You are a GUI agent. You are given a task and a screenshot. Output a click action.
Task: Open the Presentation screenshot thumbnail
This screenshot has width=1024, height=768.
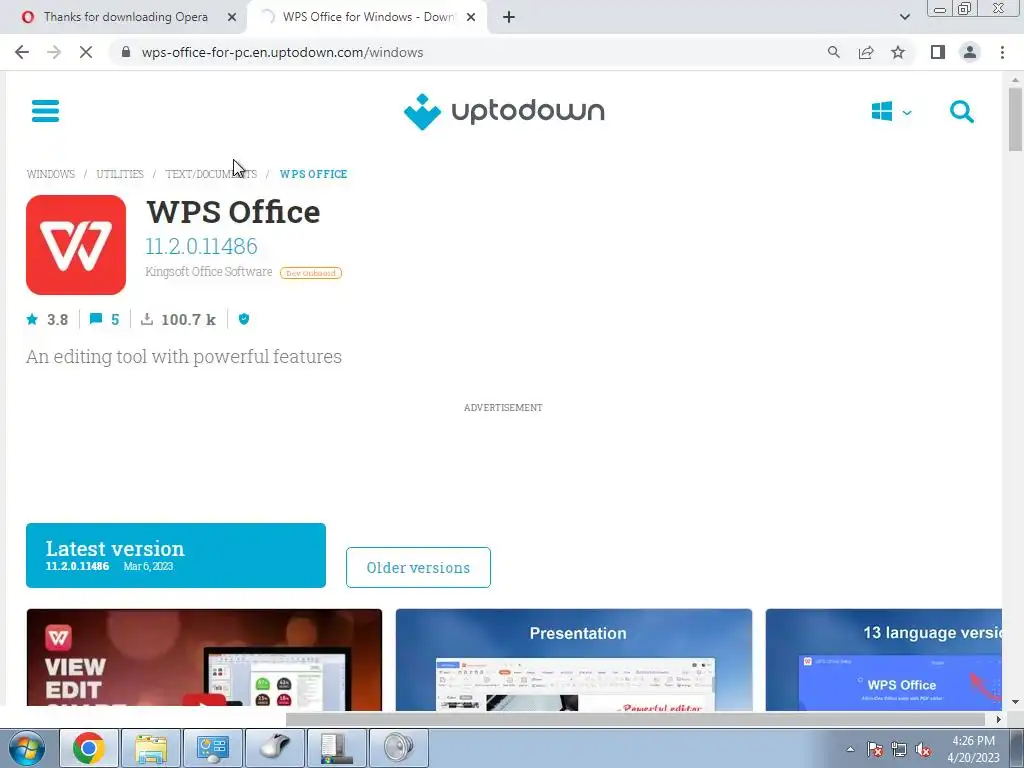573,660
